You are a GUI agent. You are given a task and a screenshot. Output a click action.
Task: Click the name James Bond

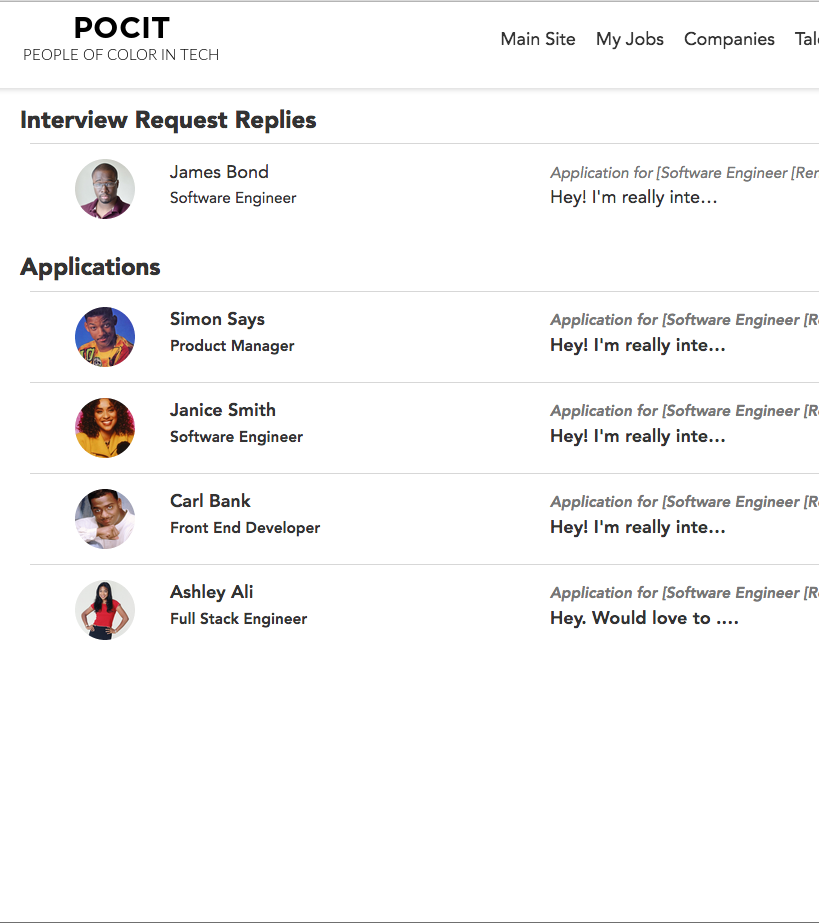pyautogui.click(x=219, y=172)
